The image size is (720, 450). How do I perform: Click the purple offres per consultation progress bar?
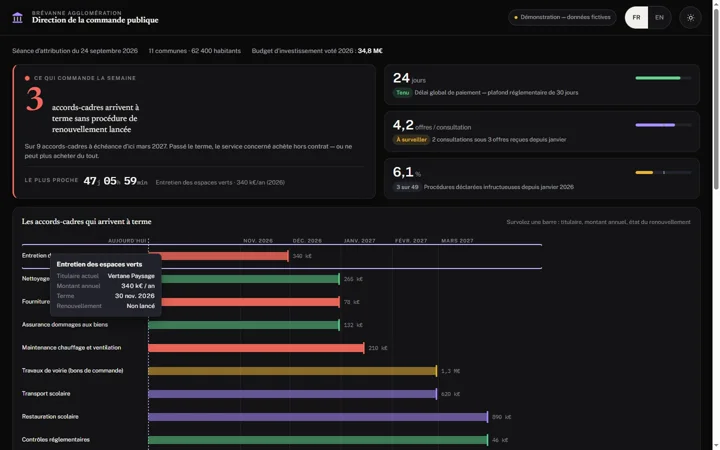point(663,125)
